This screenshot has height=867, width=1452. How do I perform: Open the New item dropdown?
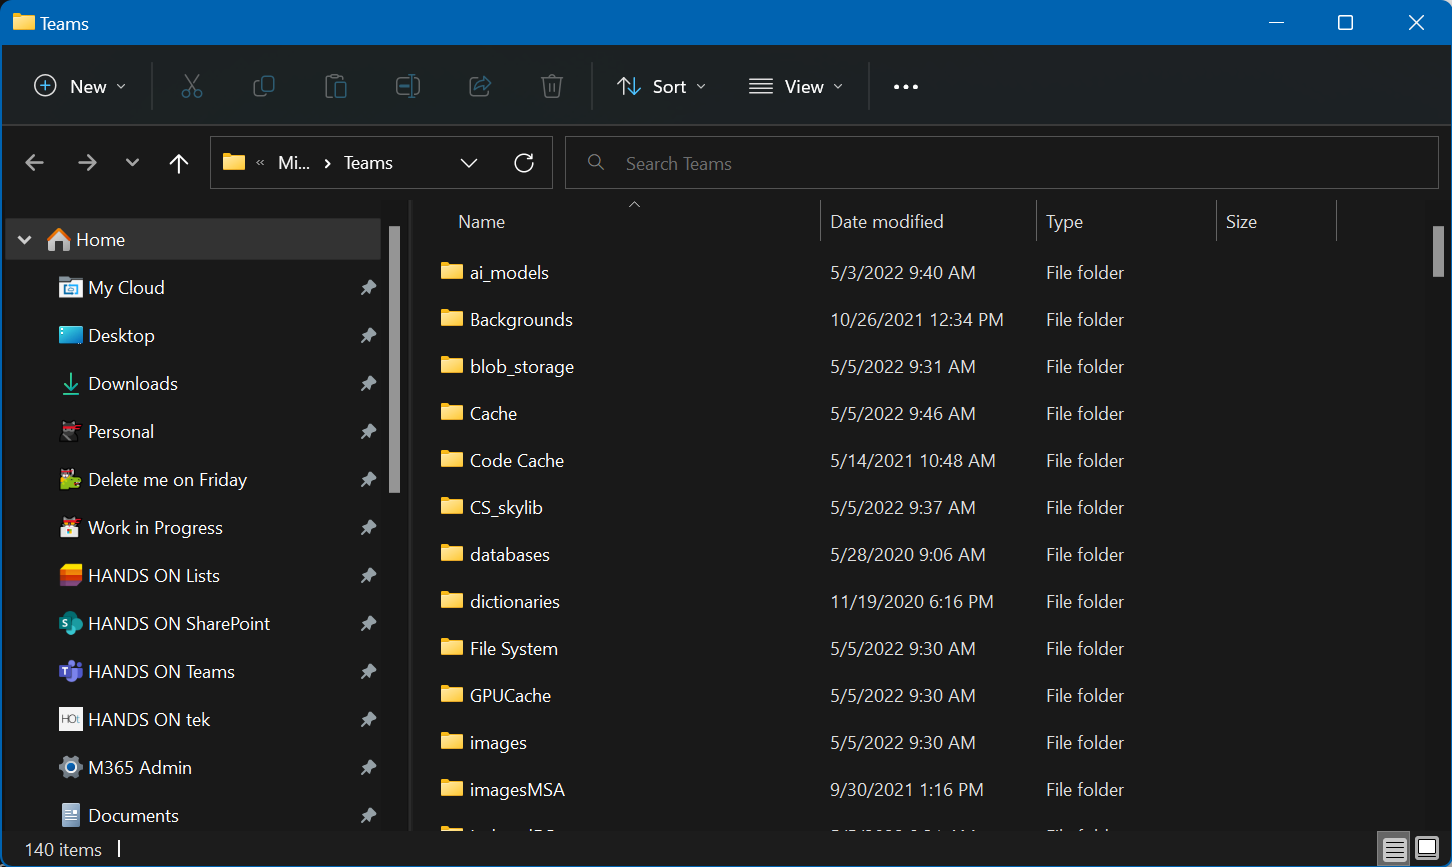(80, 87)
